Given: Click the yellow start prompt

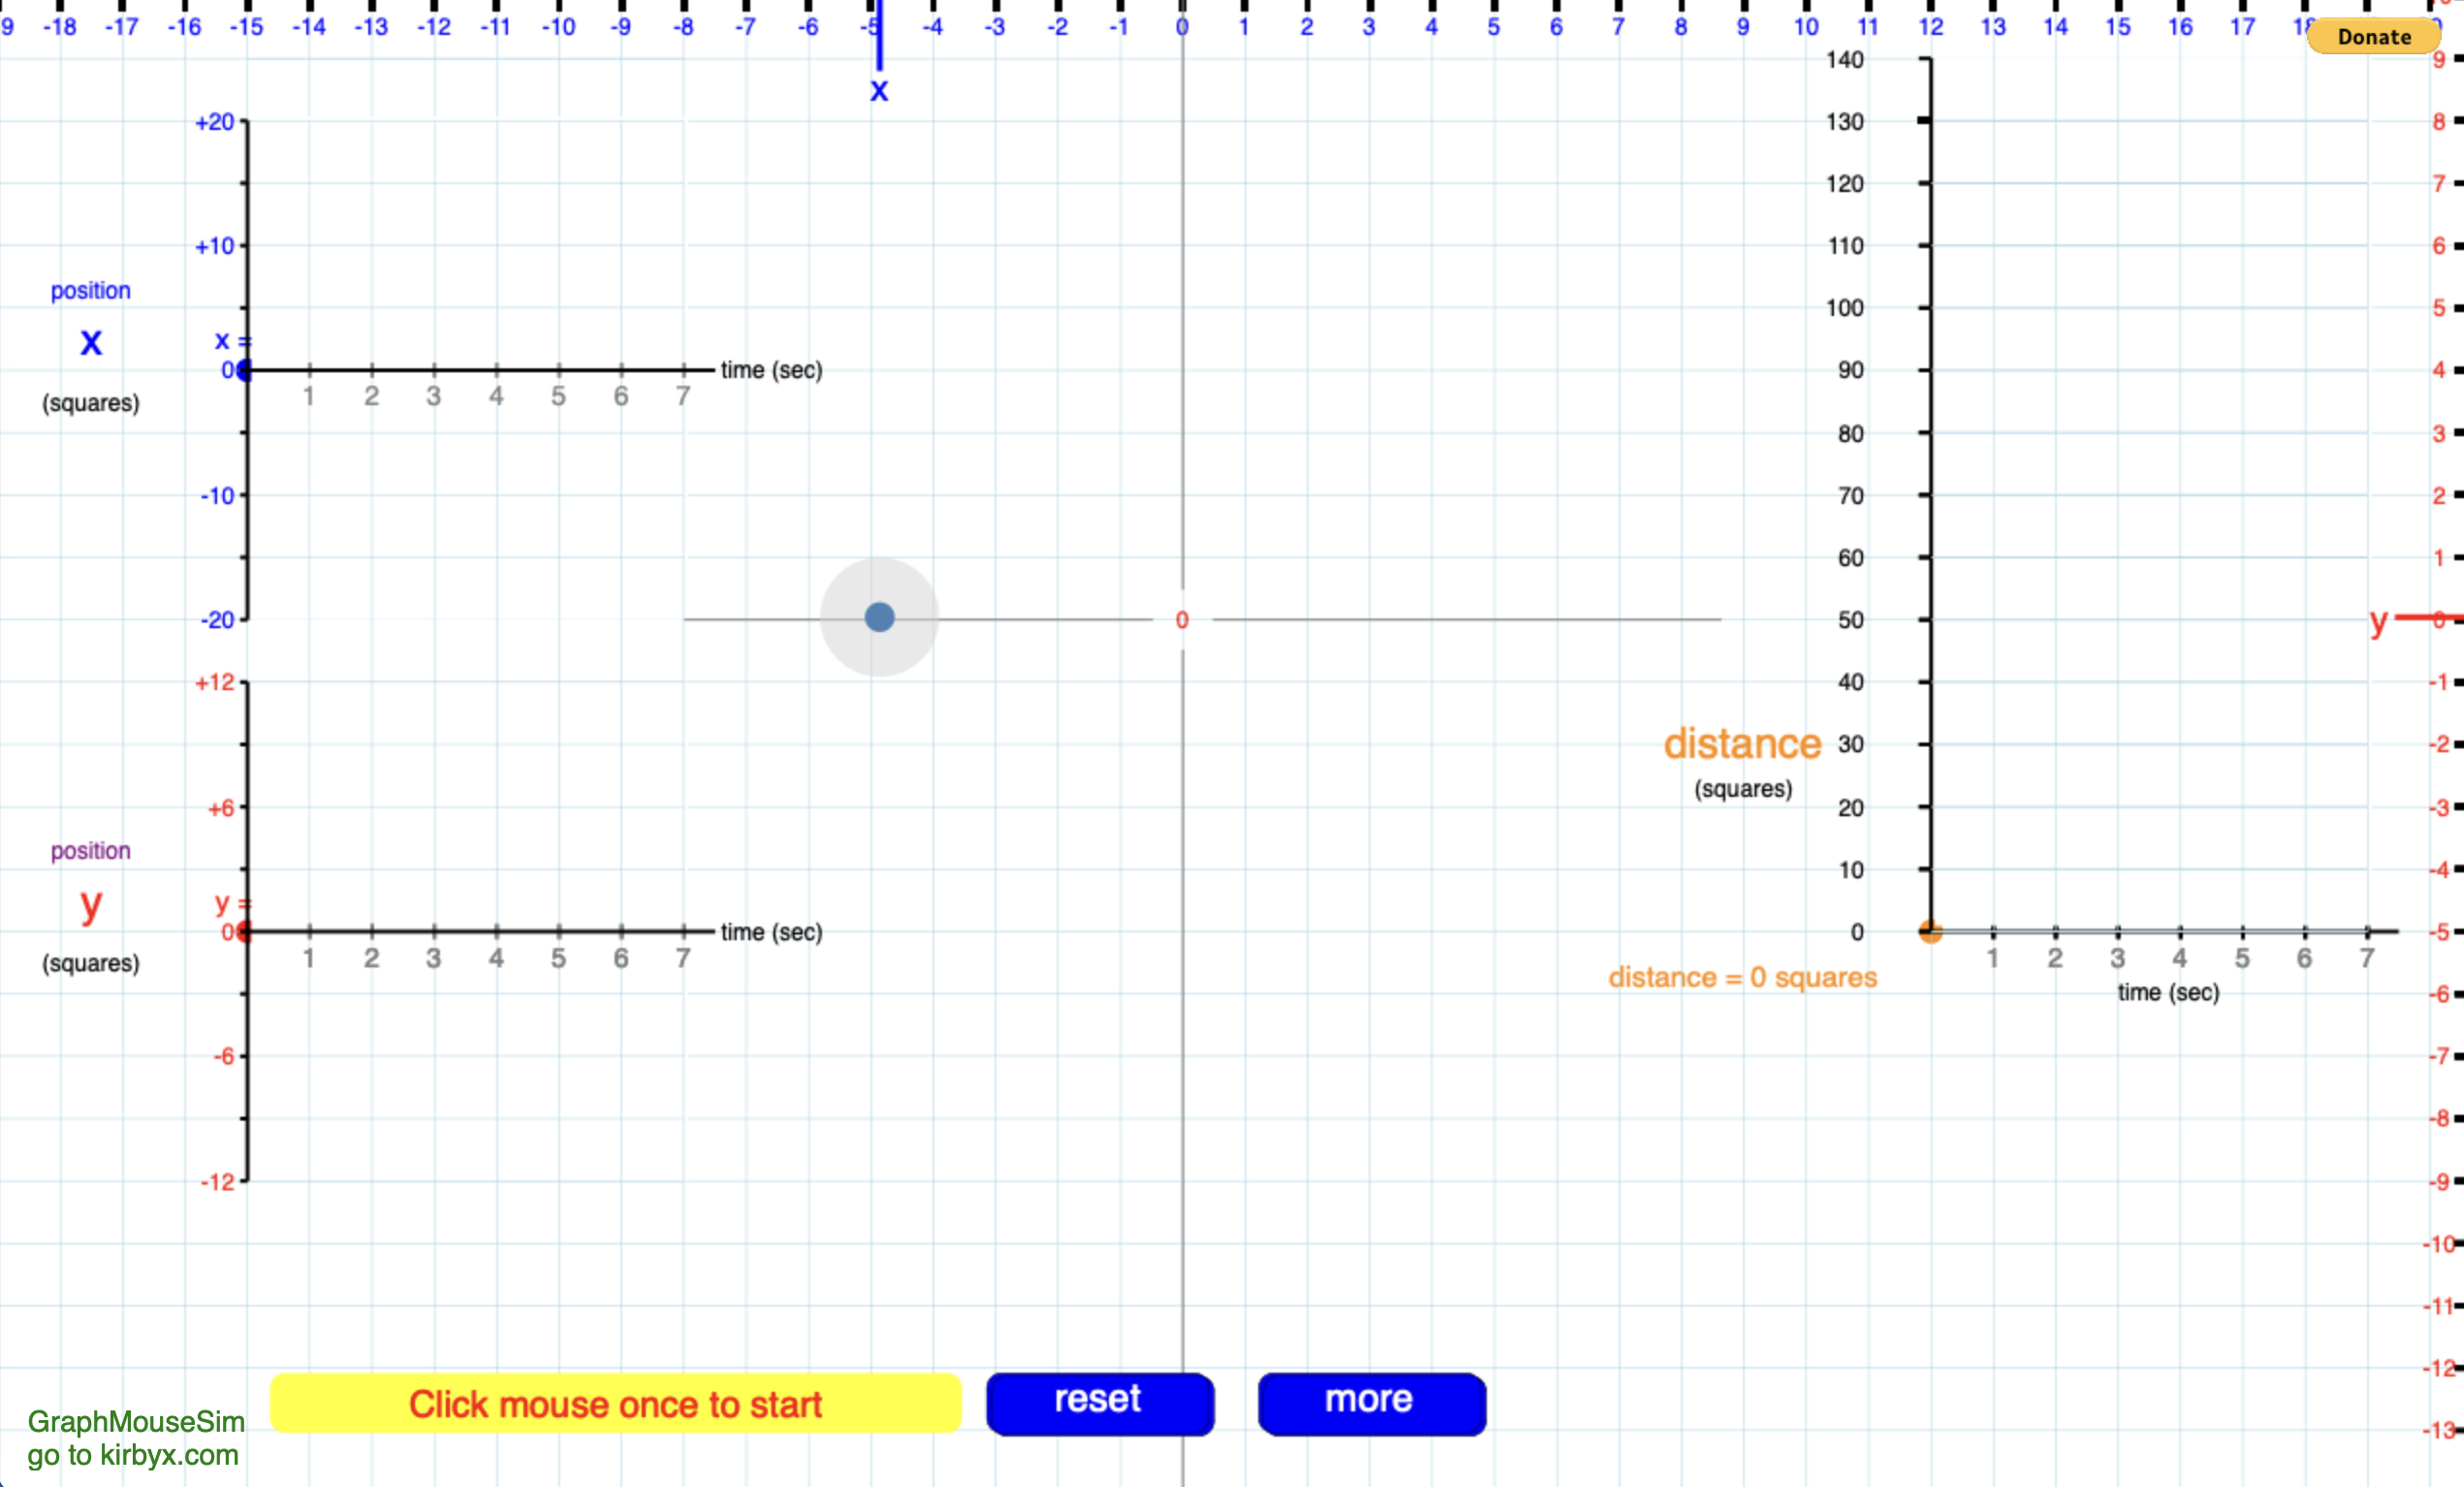Looking at the screenshot, I should [614, 1404].
